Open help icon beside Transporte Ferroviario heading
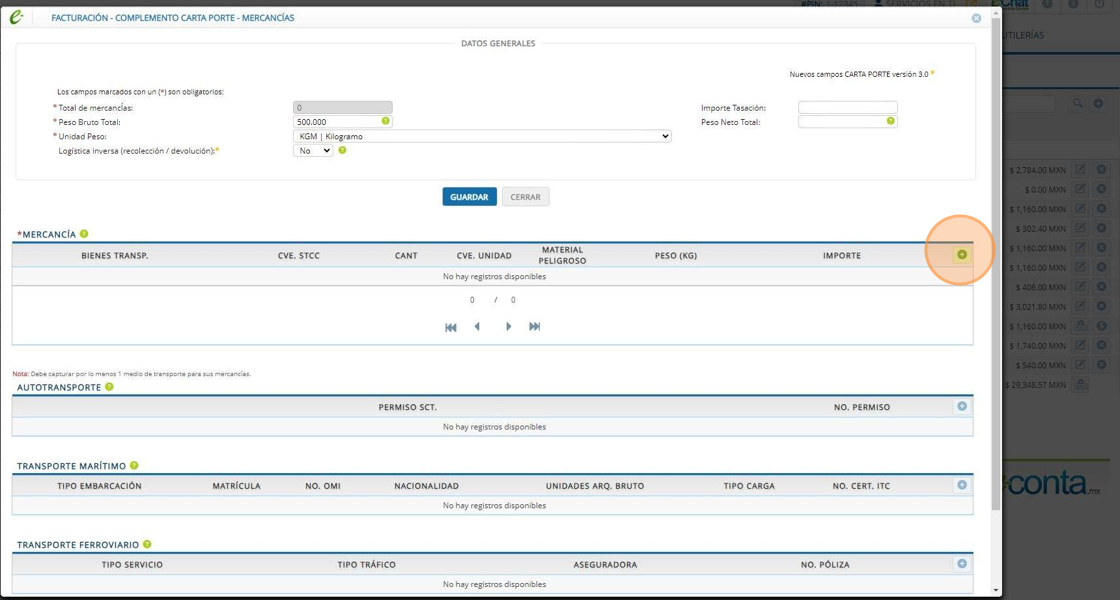 tap(147, 544)
